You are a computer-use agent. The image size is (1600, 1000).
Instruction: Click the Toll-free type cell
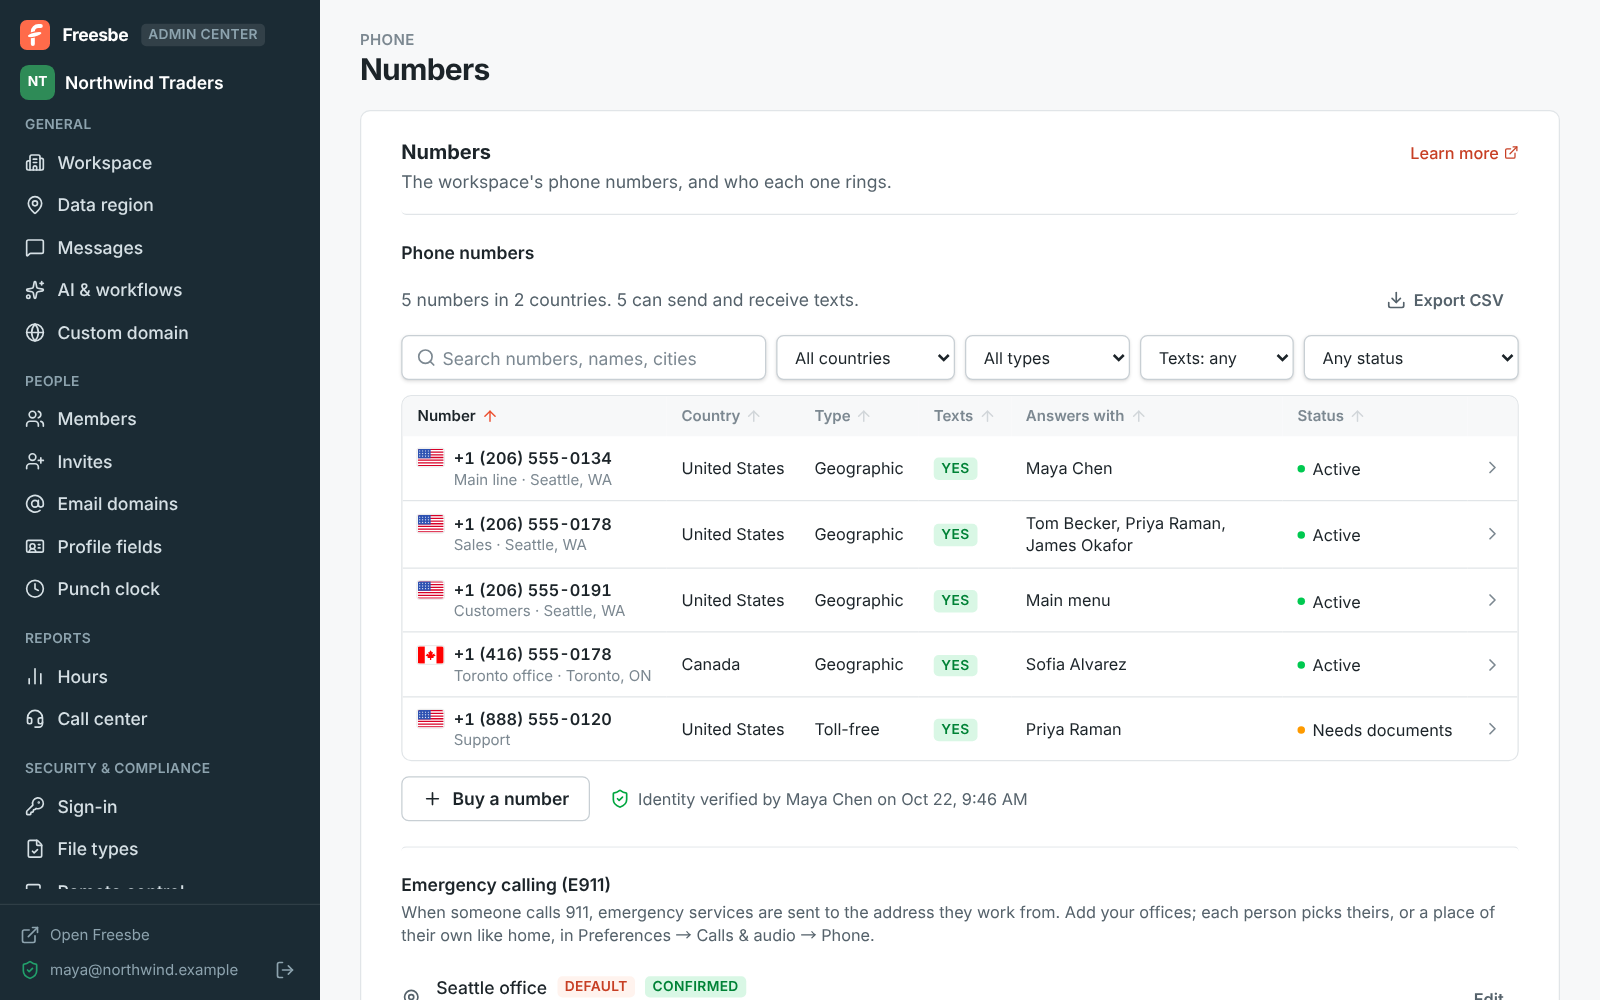coord(847,729)
